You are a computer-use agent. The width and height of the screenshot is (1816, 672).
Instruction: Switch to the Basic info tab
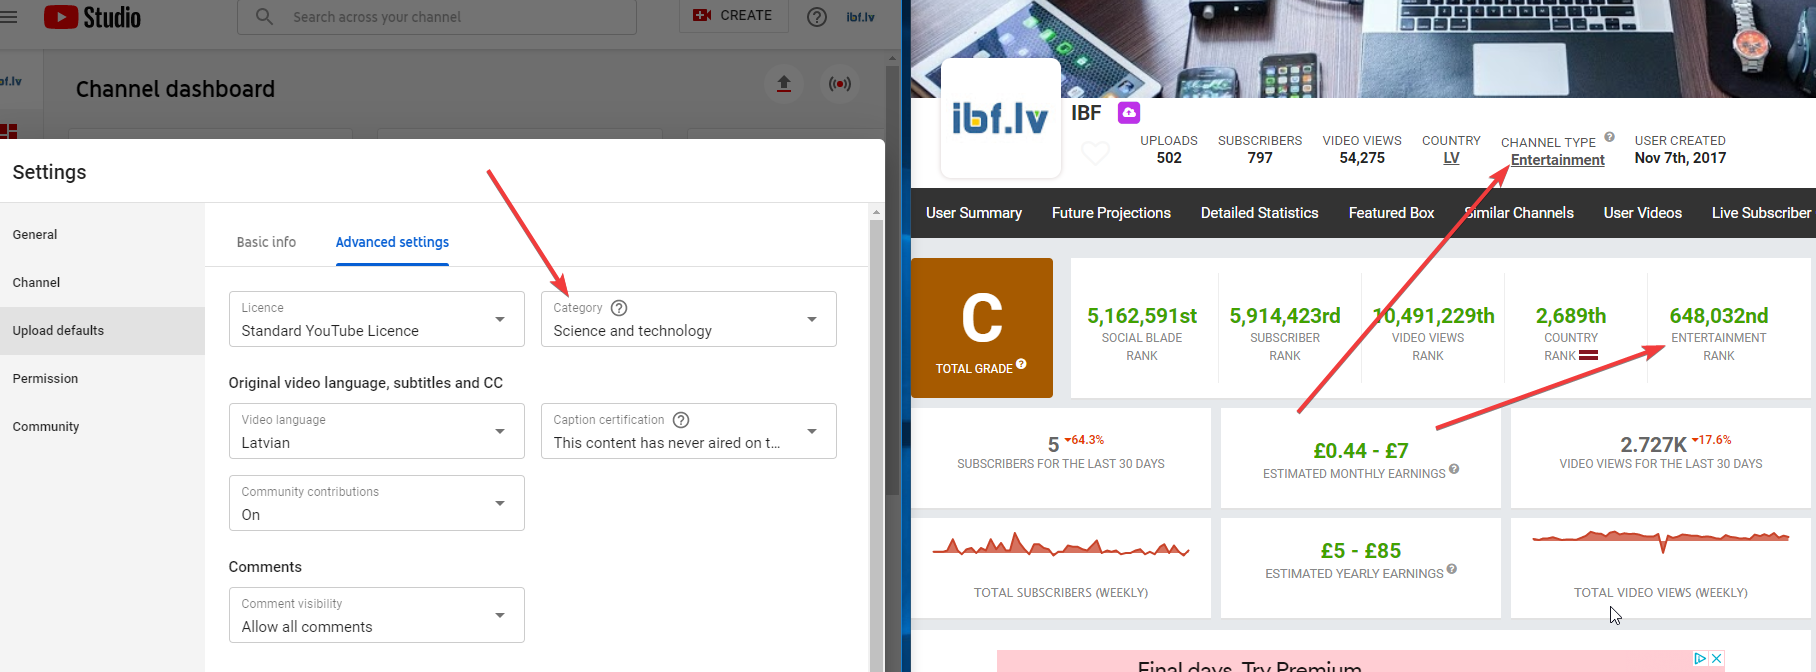(266, 242)
